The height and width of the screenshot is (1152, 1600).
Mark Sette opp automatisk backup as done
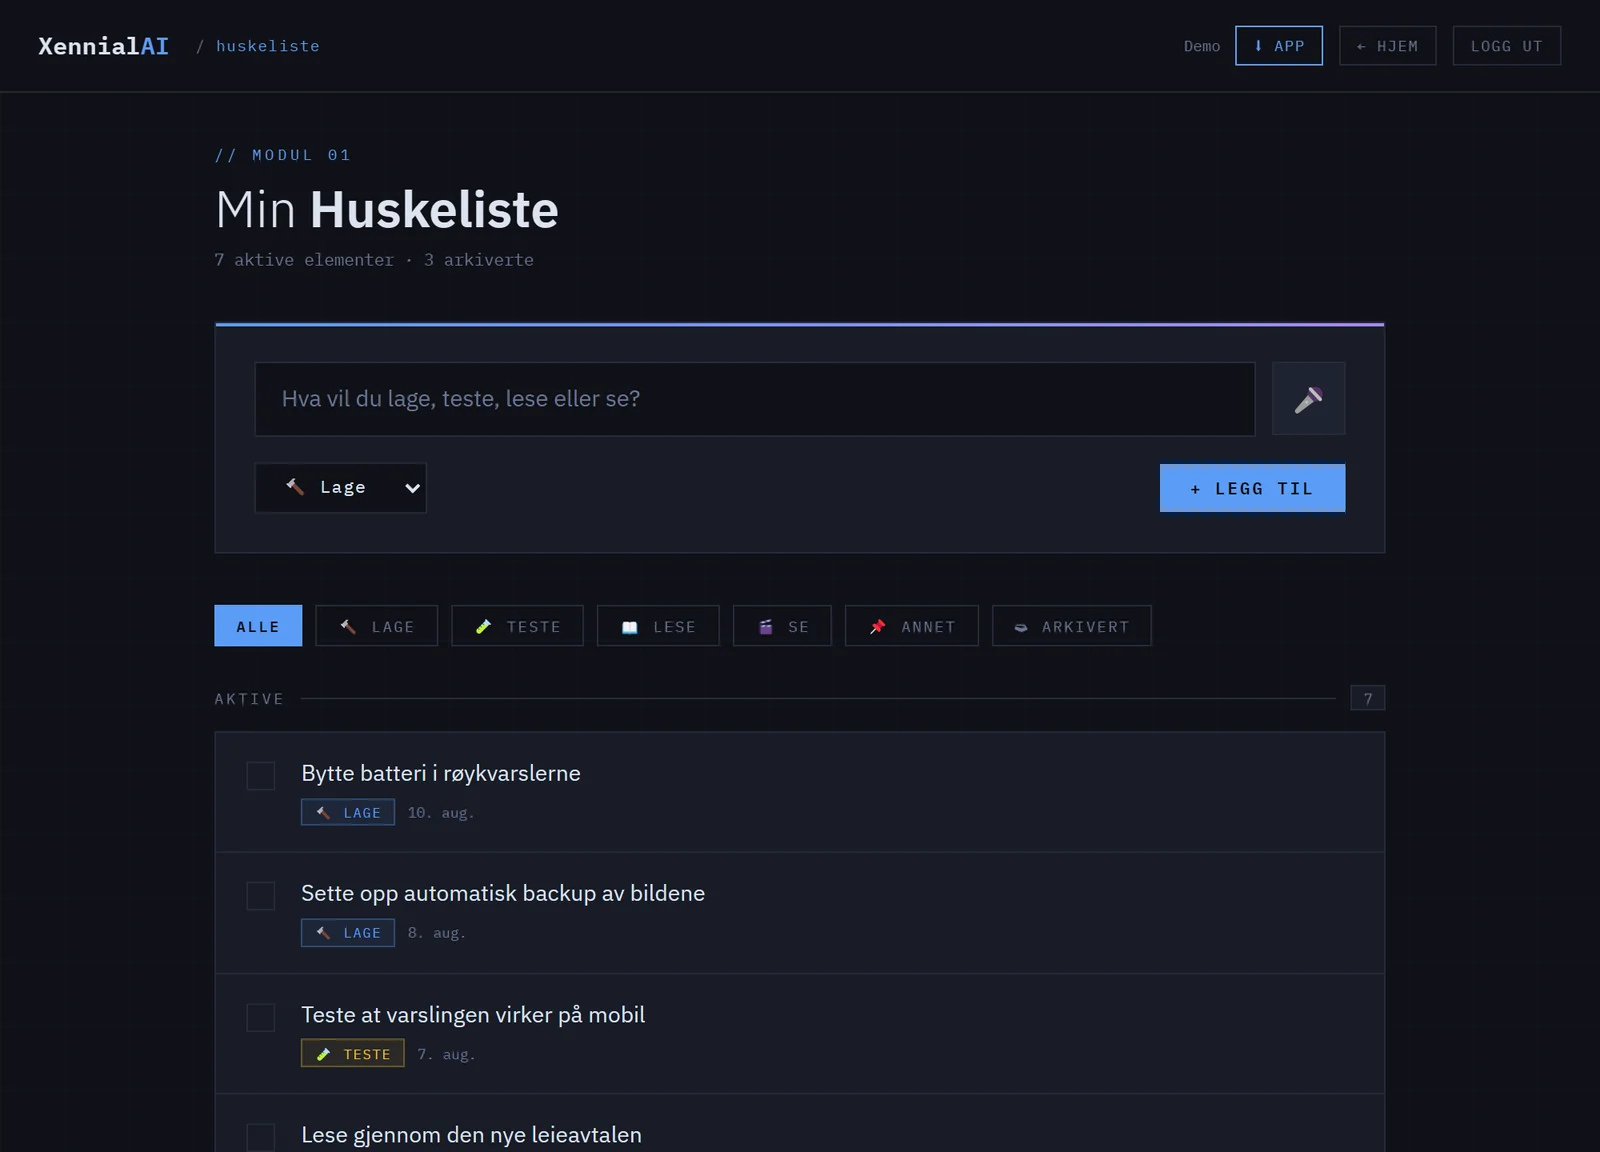(261, 896)
